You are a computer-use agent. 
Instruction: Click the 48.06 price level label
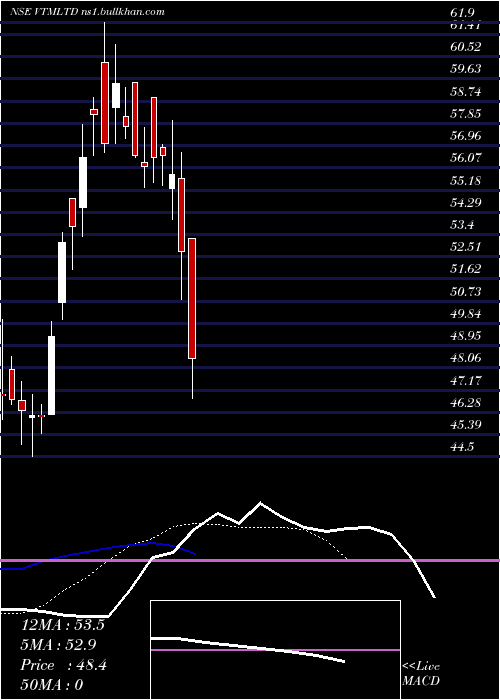click(466, 358)
